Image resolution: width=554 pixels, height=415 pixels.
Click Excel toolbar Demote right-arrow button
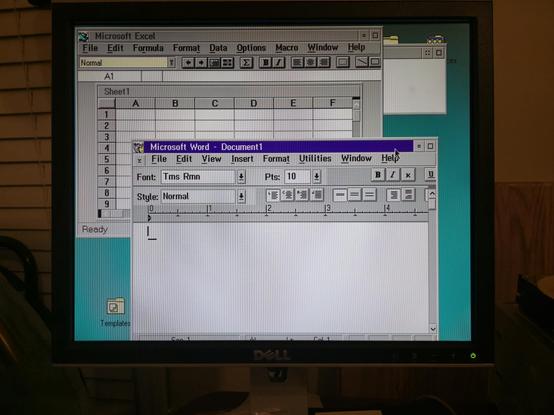point(201,63)
